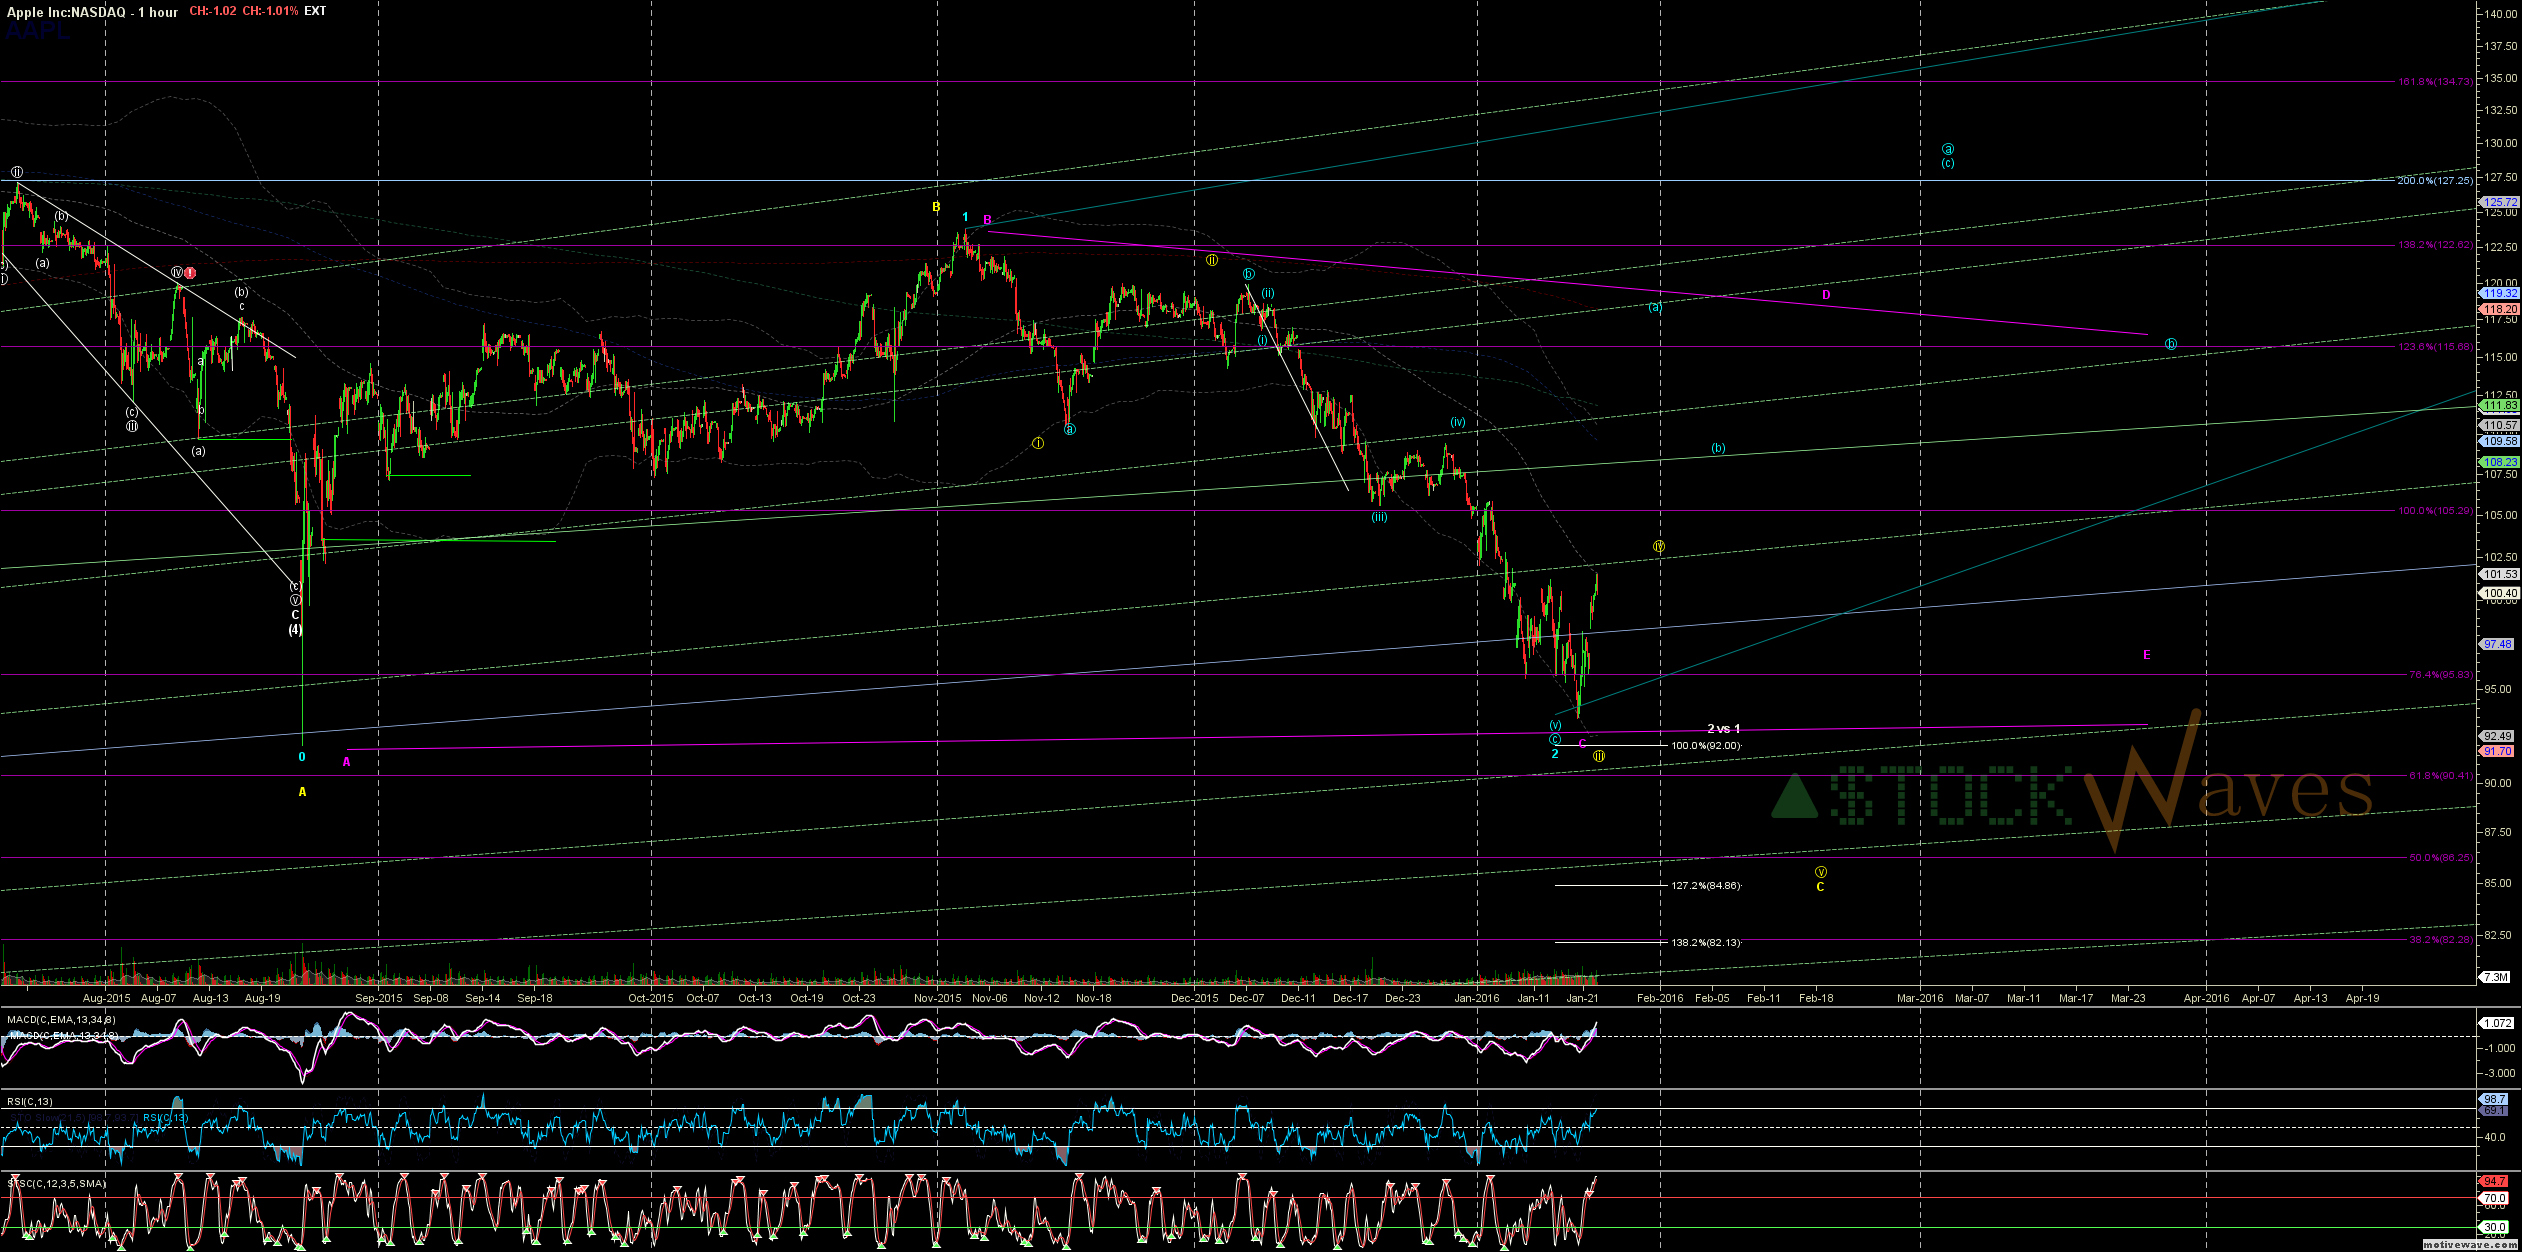Click the 1.072 MACD value tag
This screenshot has height=1252, width=2522.
(x=2498, y=1024)
